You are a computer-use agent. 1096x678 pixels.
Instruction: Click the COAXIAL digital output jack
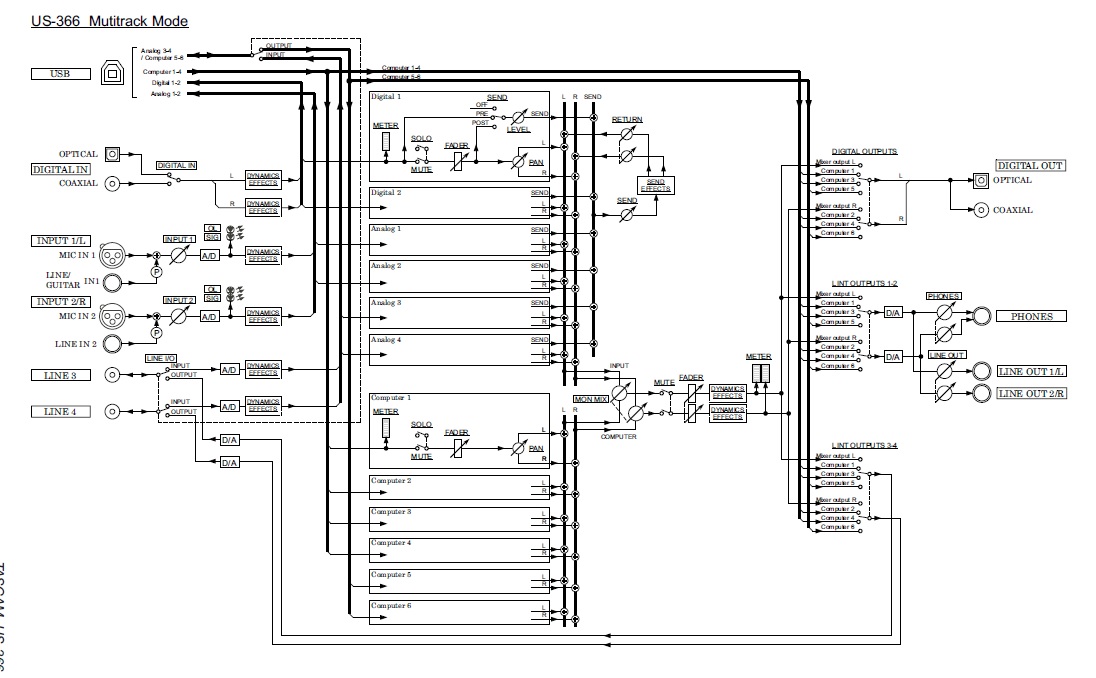[981, 210]
